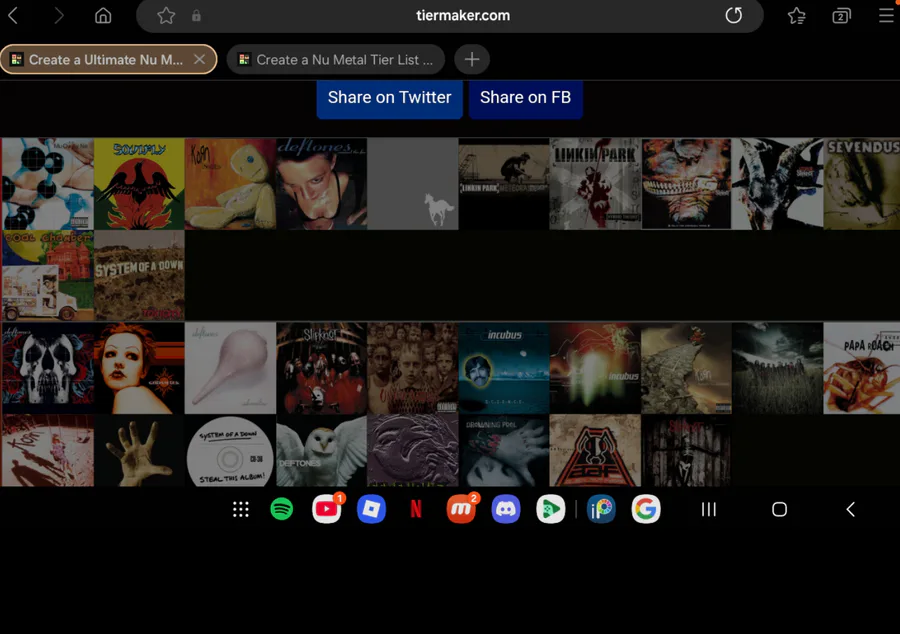This screenshot has width=900, height=634.
Task: Show recent apps with the three-line button
Action: point(709,509)
